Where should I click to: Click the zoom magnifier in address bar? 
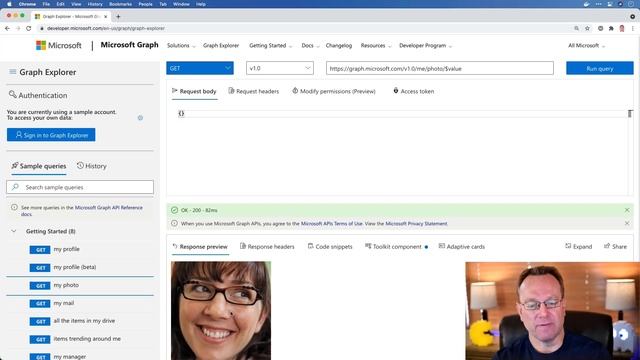coord(576,28)
